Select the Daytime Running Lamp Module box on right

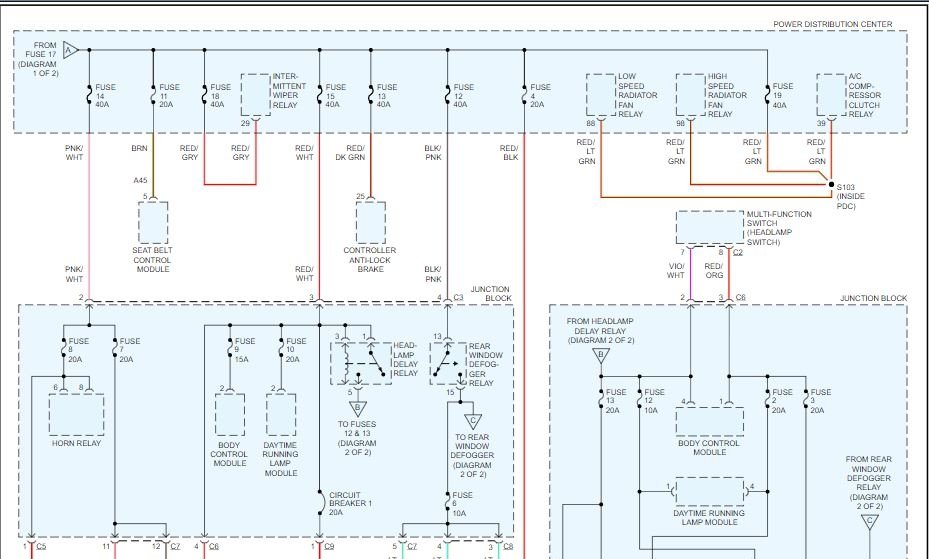pos(709,491)
